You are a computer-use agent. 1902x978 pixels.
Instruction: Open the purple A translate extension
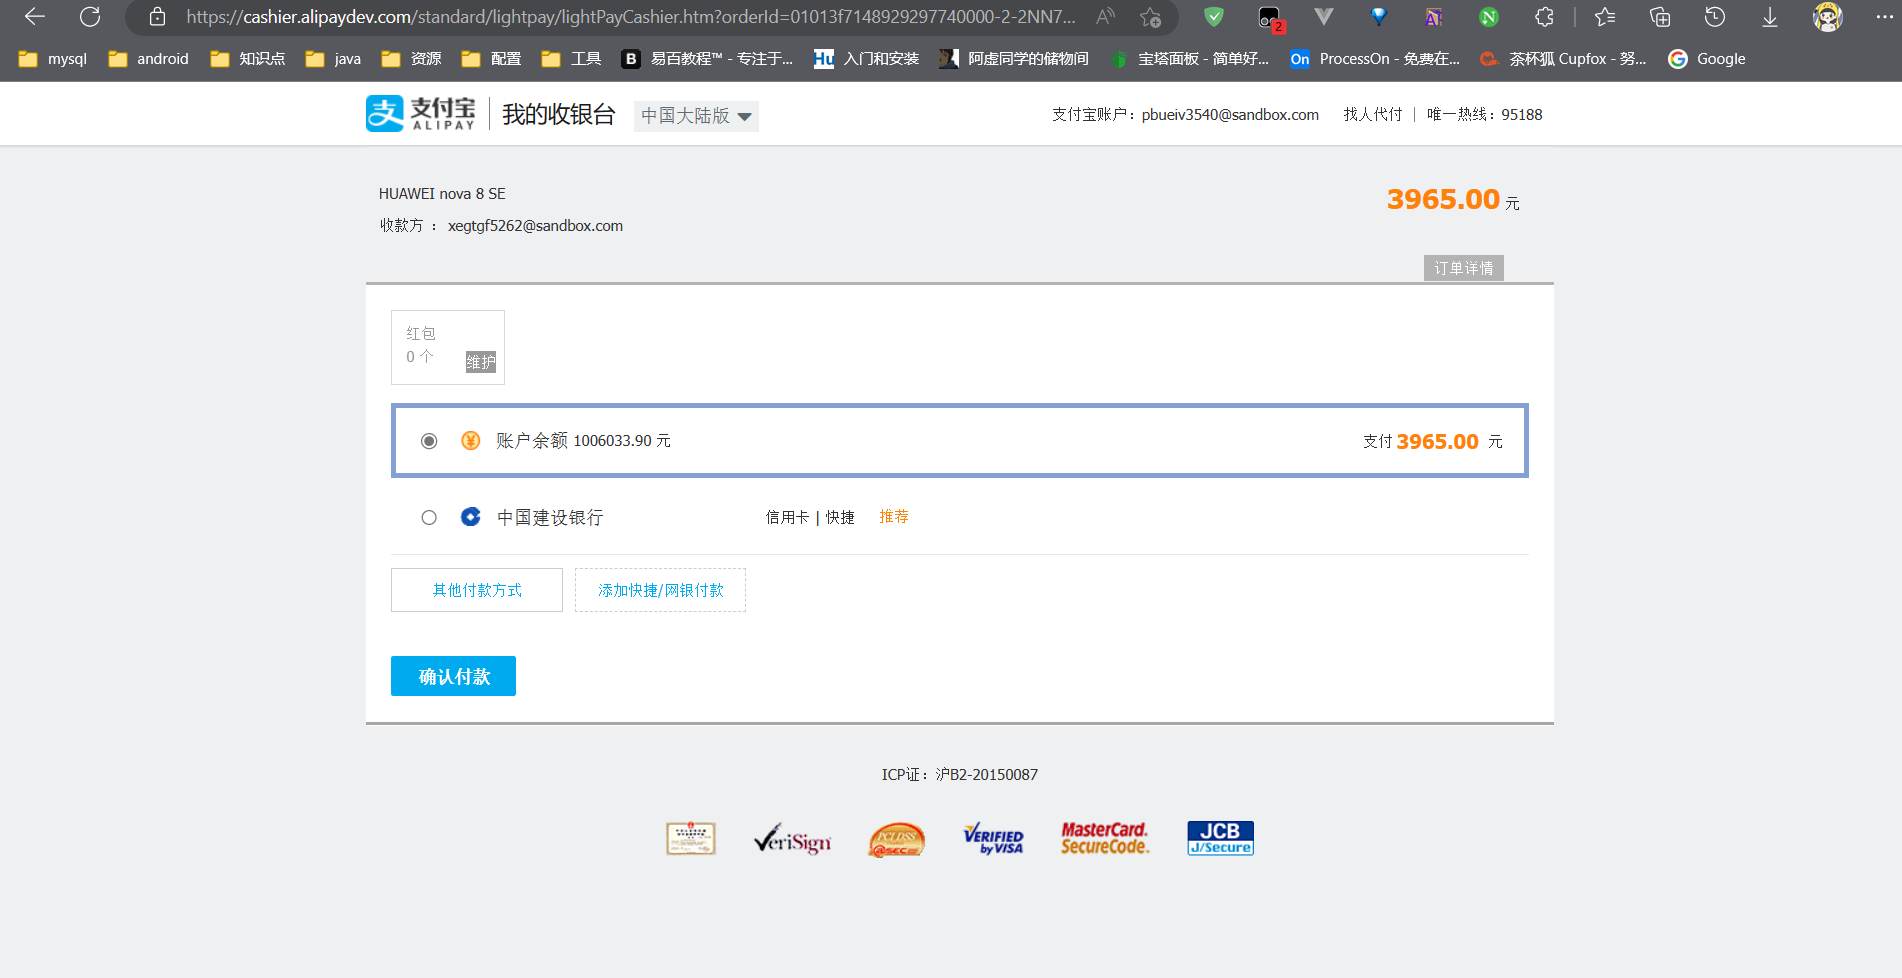pos(1434,17)
